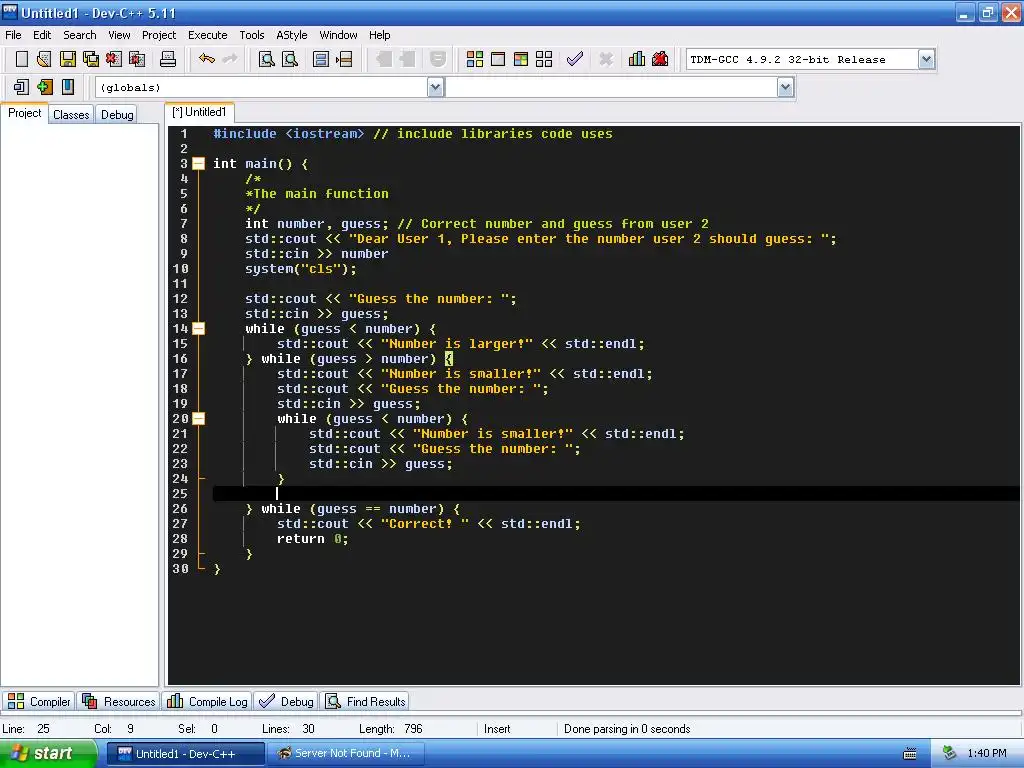Open the Execute menu
The height and width of the screenshot is (768, 1024).
point(208,35)
